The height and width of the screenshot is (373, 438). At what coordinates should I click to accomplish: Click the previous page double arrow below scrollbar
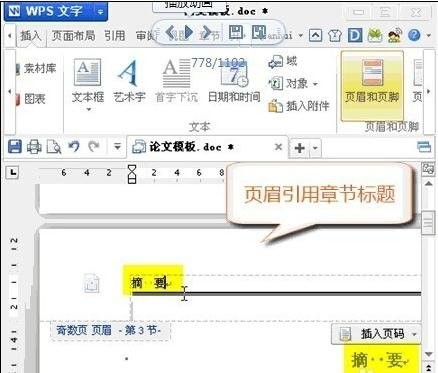(x=428, y=367)
